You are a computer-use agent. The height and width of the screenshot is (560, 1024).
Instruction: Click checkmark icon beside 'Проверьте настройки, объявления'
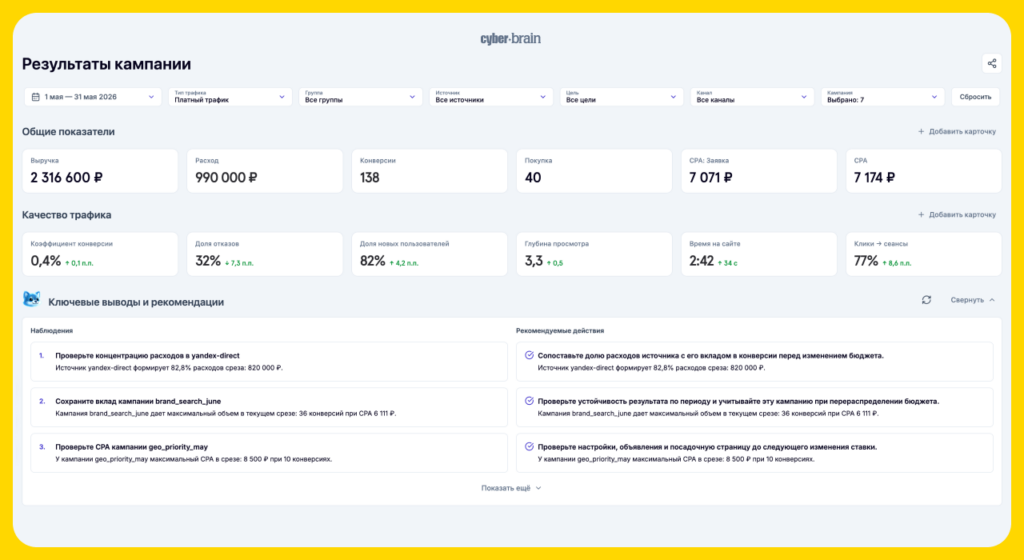coord(529,446)
